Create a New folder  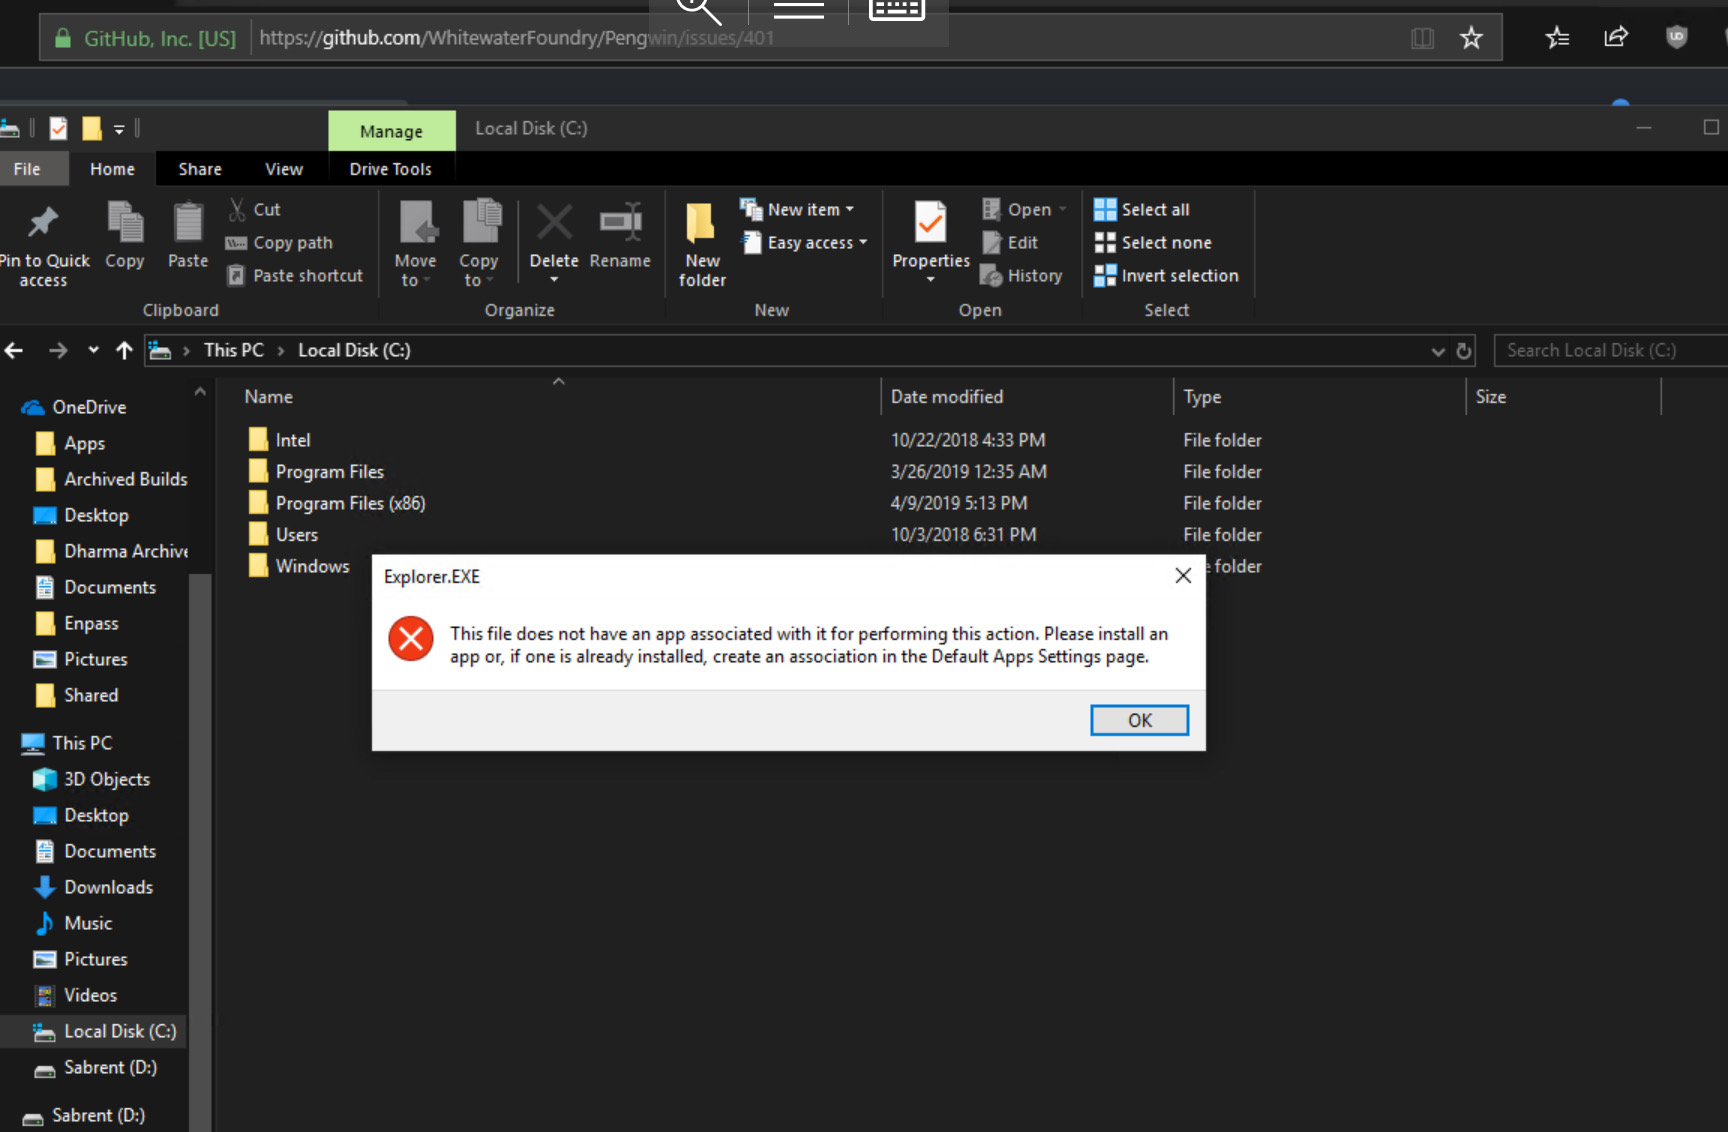coord(701,240)
